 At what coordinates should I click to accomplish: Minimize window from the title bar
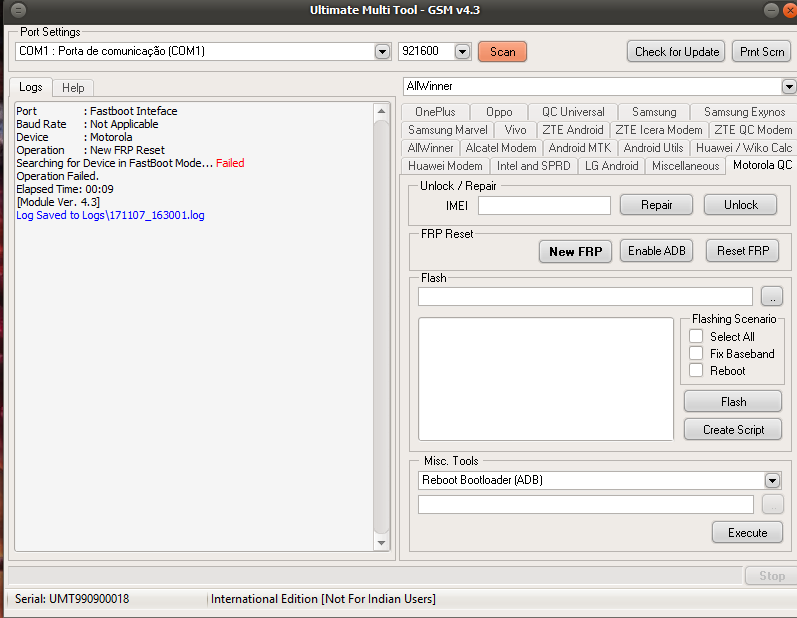click(x=771, y=10)
